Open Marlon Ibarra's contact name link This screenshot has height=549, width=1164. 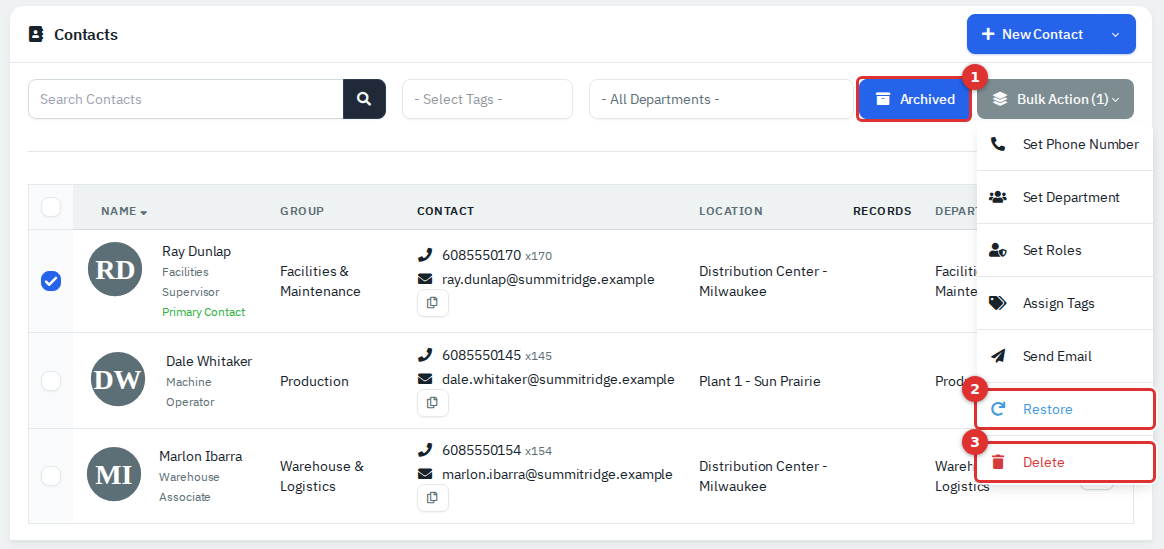[200, 456]
